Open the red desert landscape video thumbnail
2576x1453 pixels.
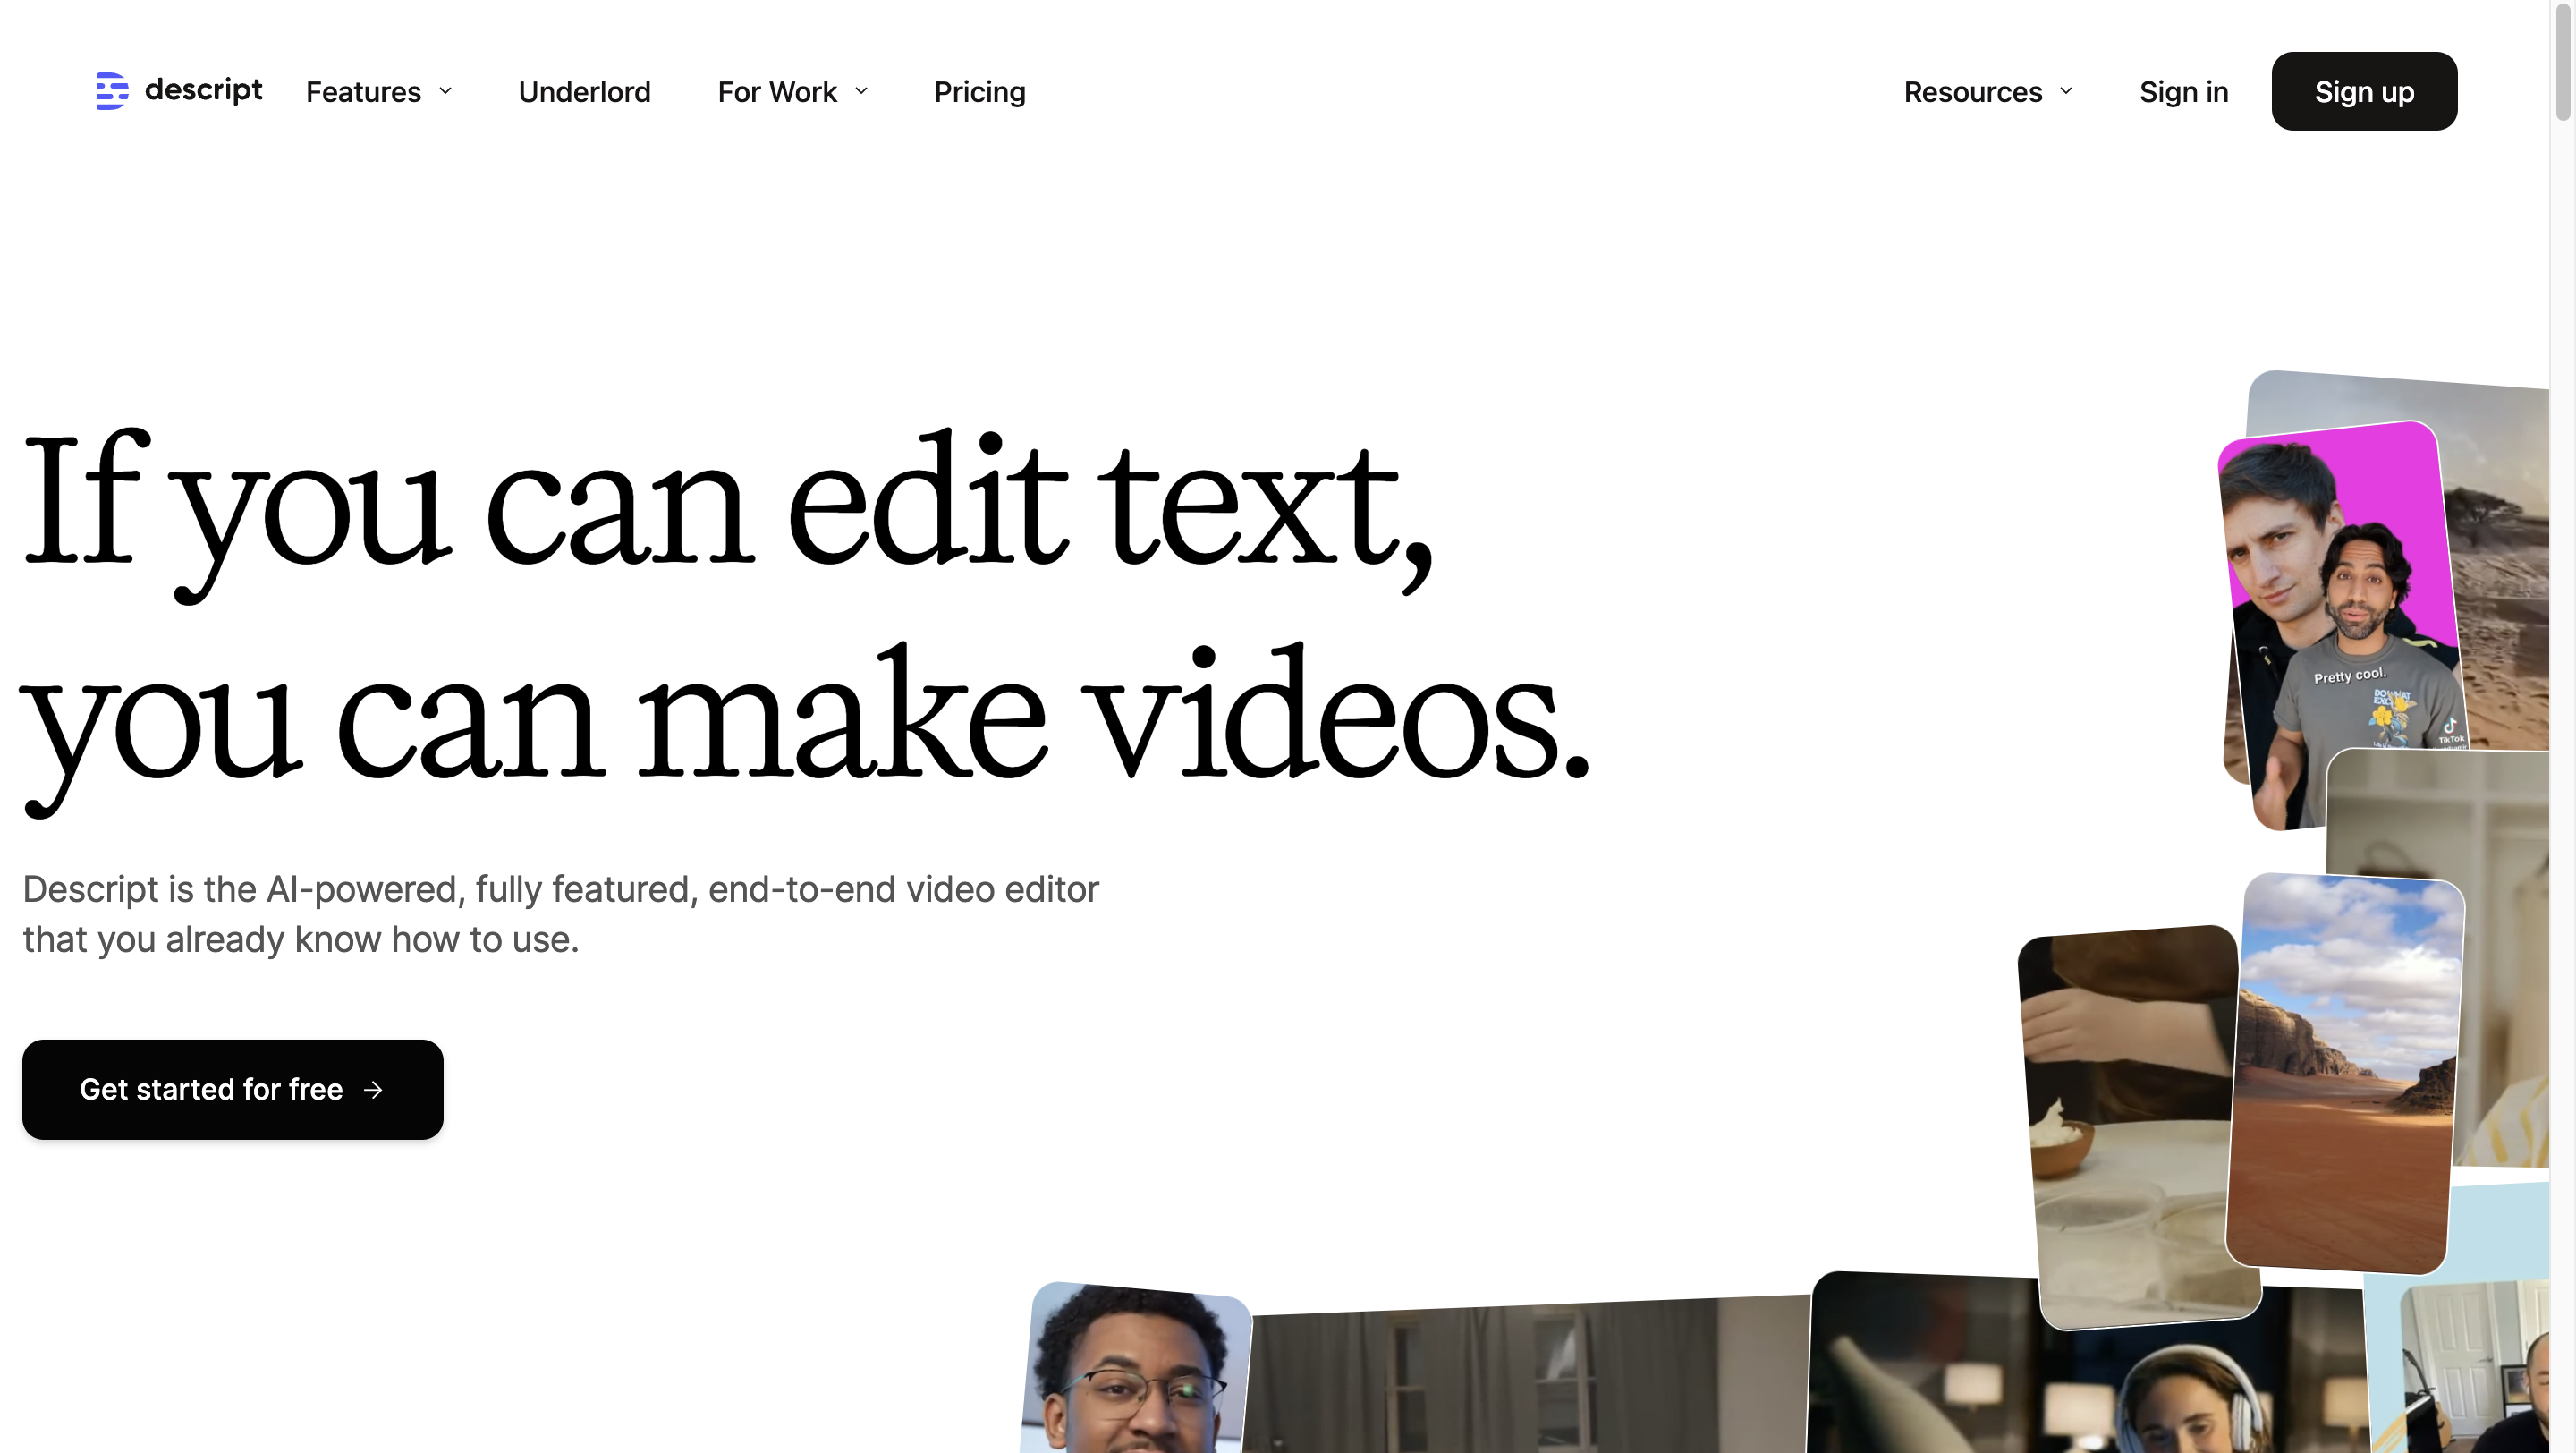(x=2345, y=1073)
